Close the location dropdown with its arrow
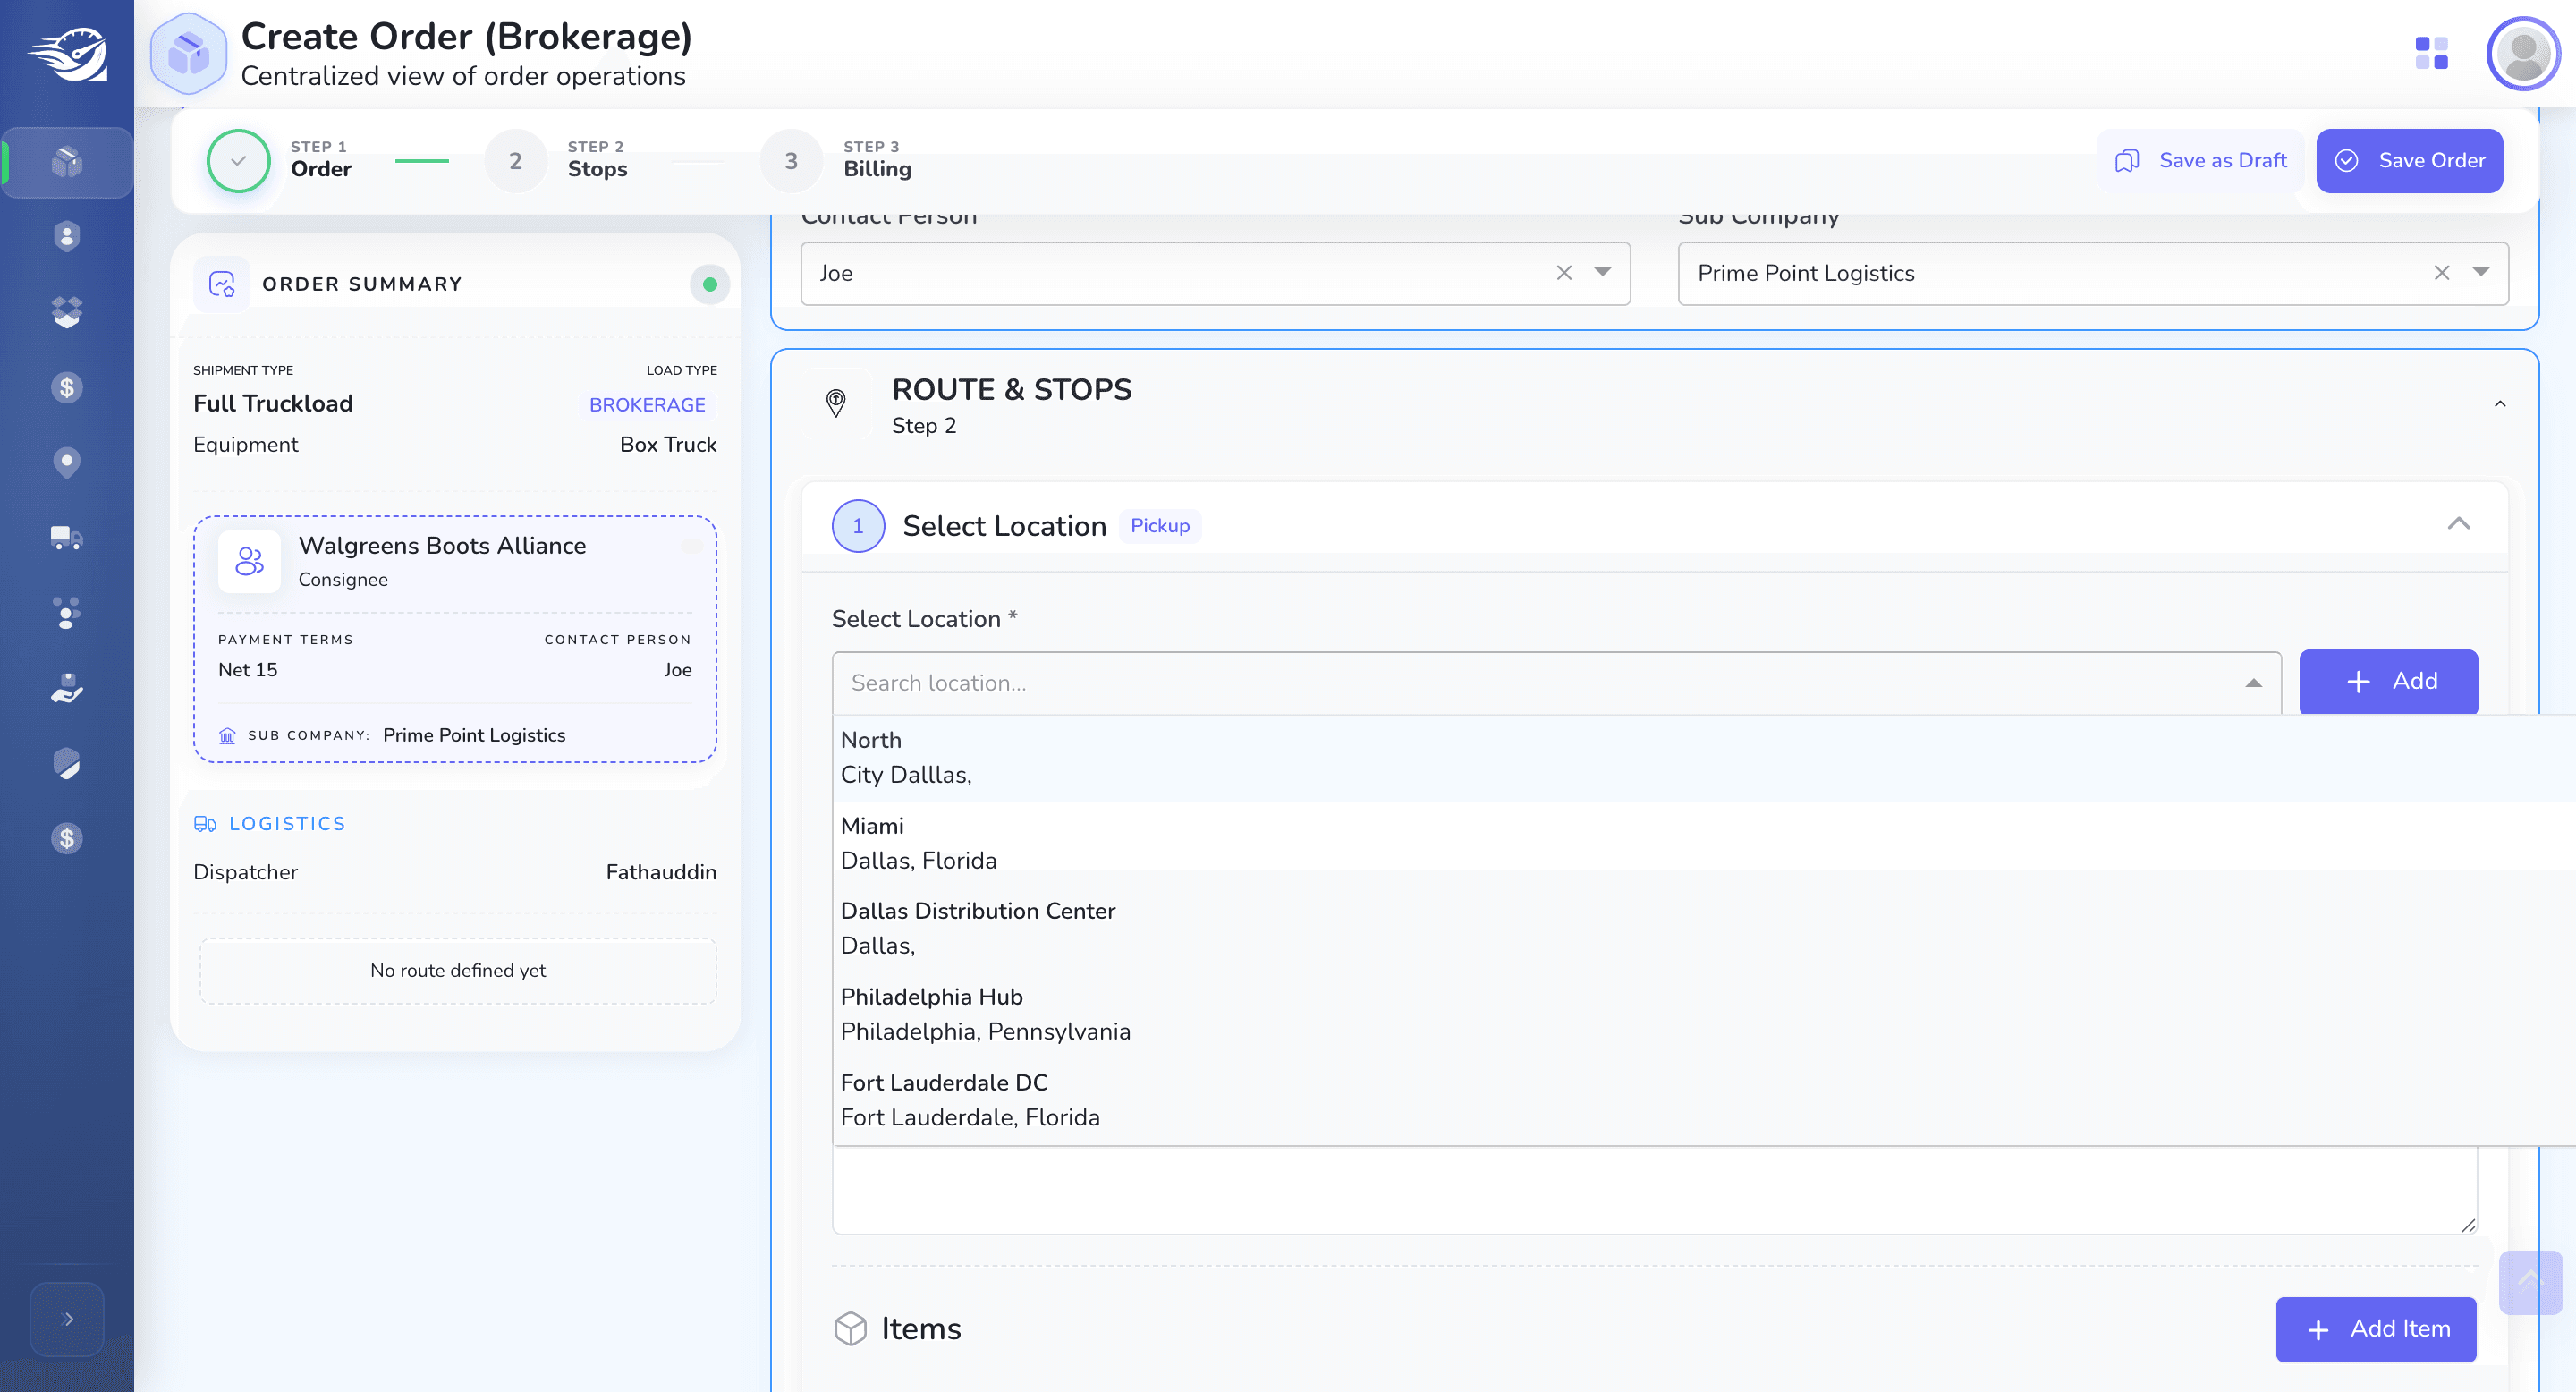Viewport: 2576px width, 1392px height. (x=2253, y=683)
